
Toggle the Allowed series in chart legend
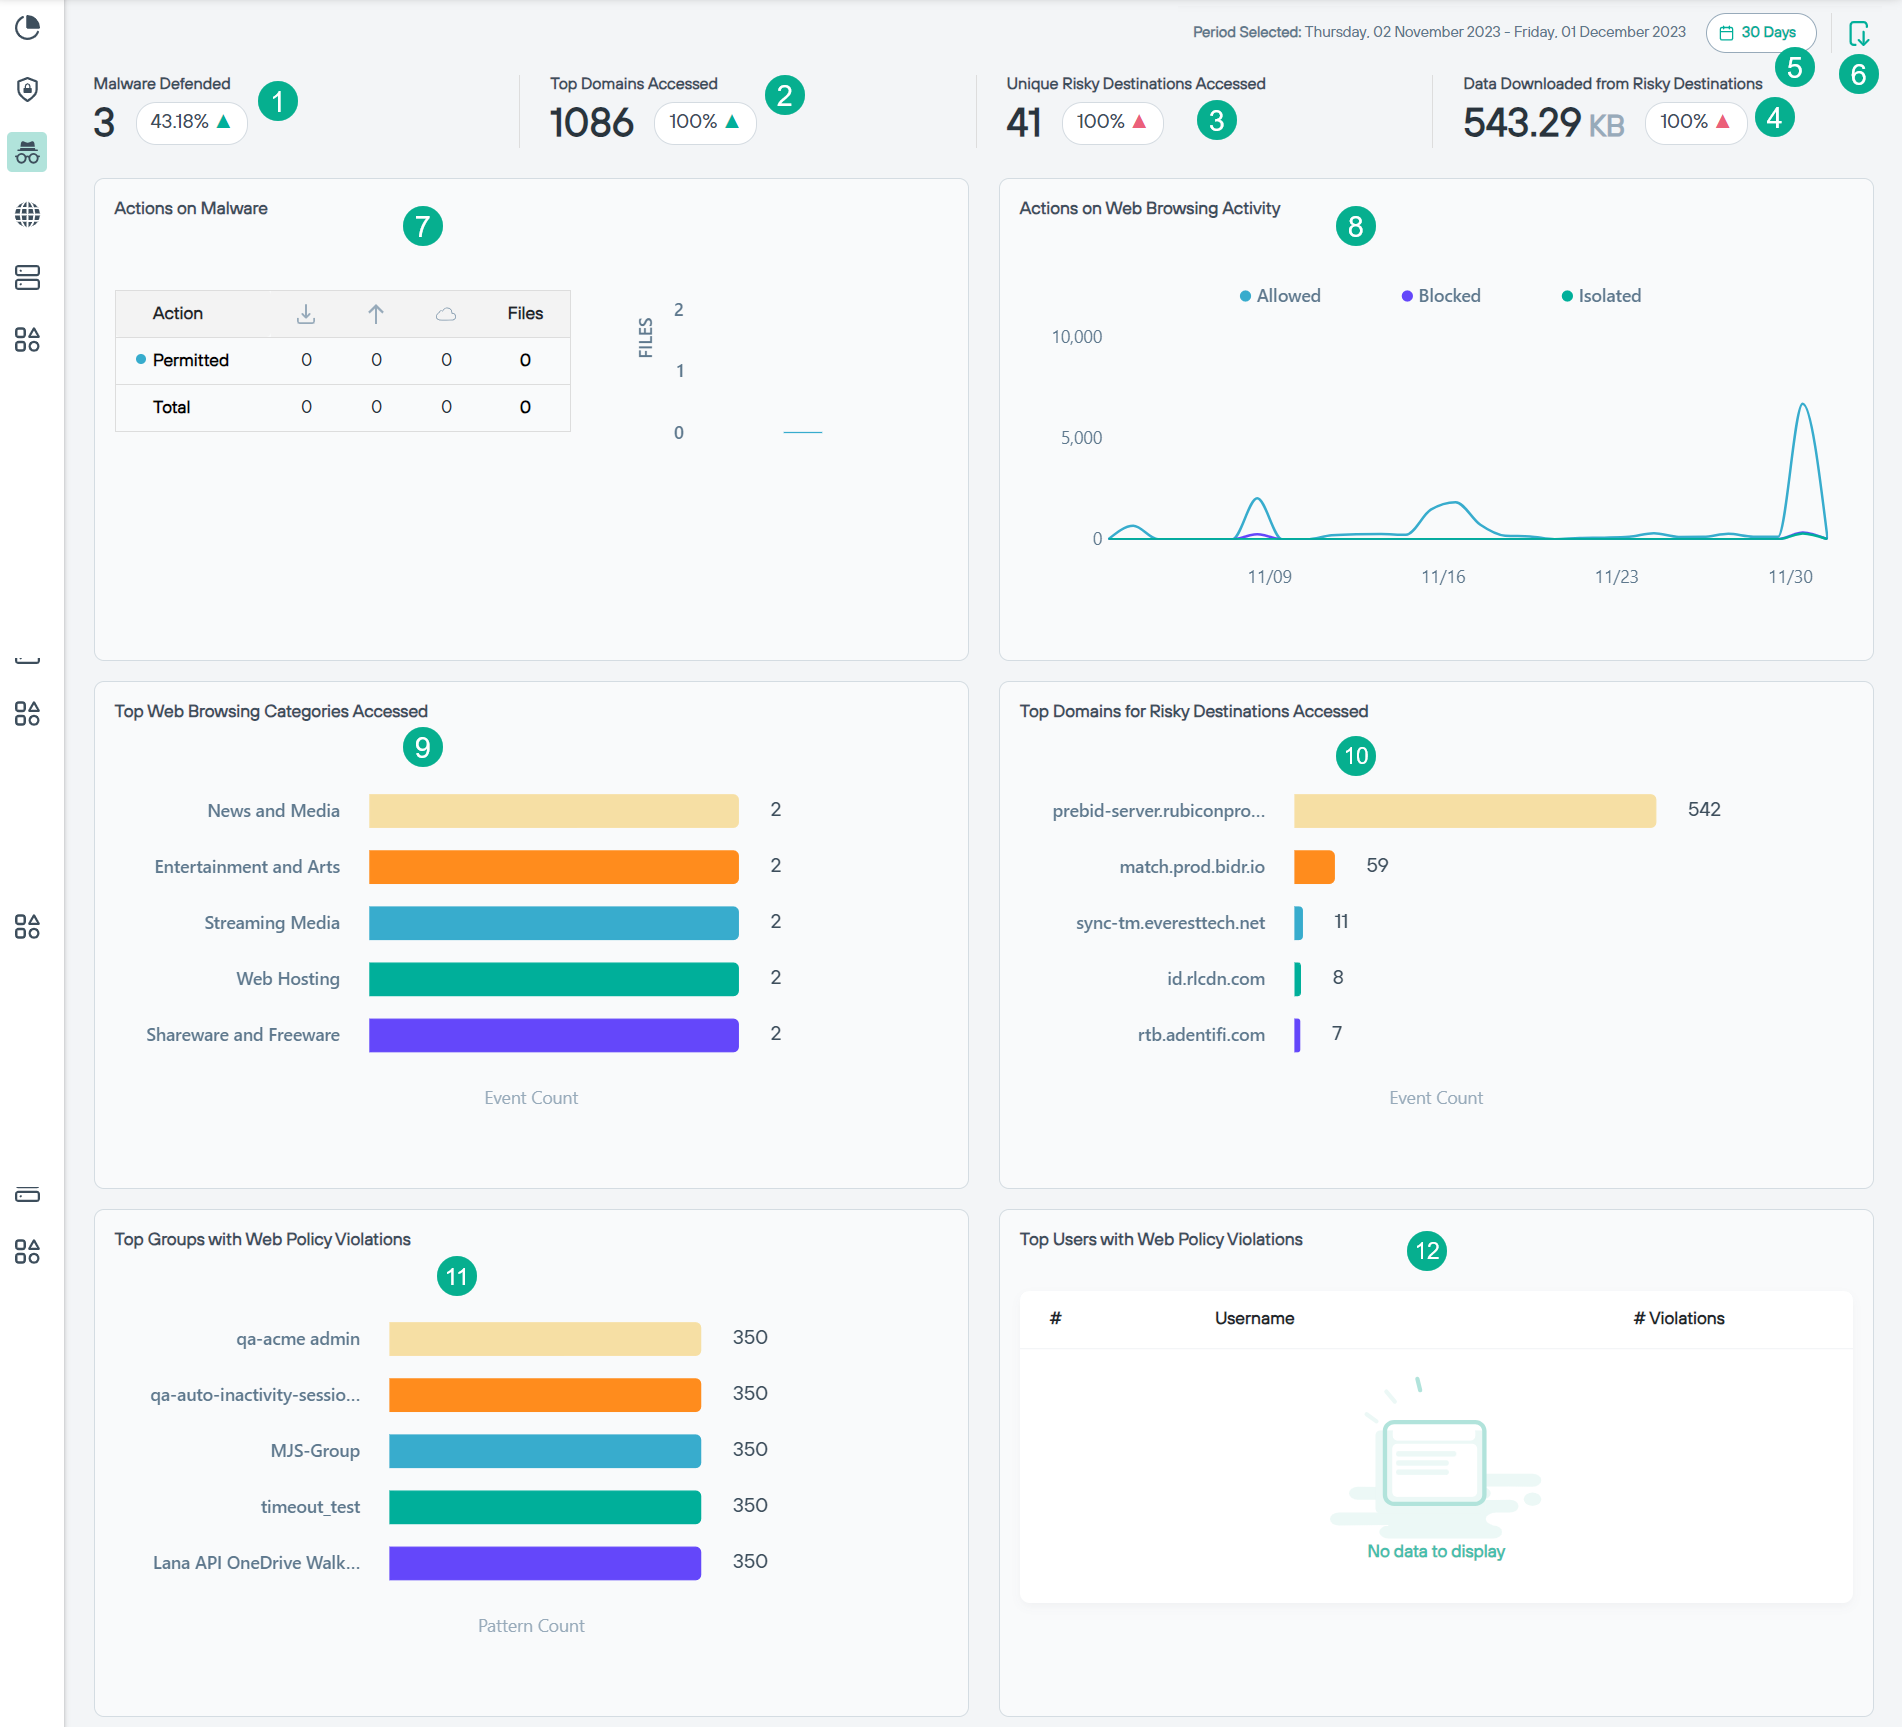click(1280, 296)
